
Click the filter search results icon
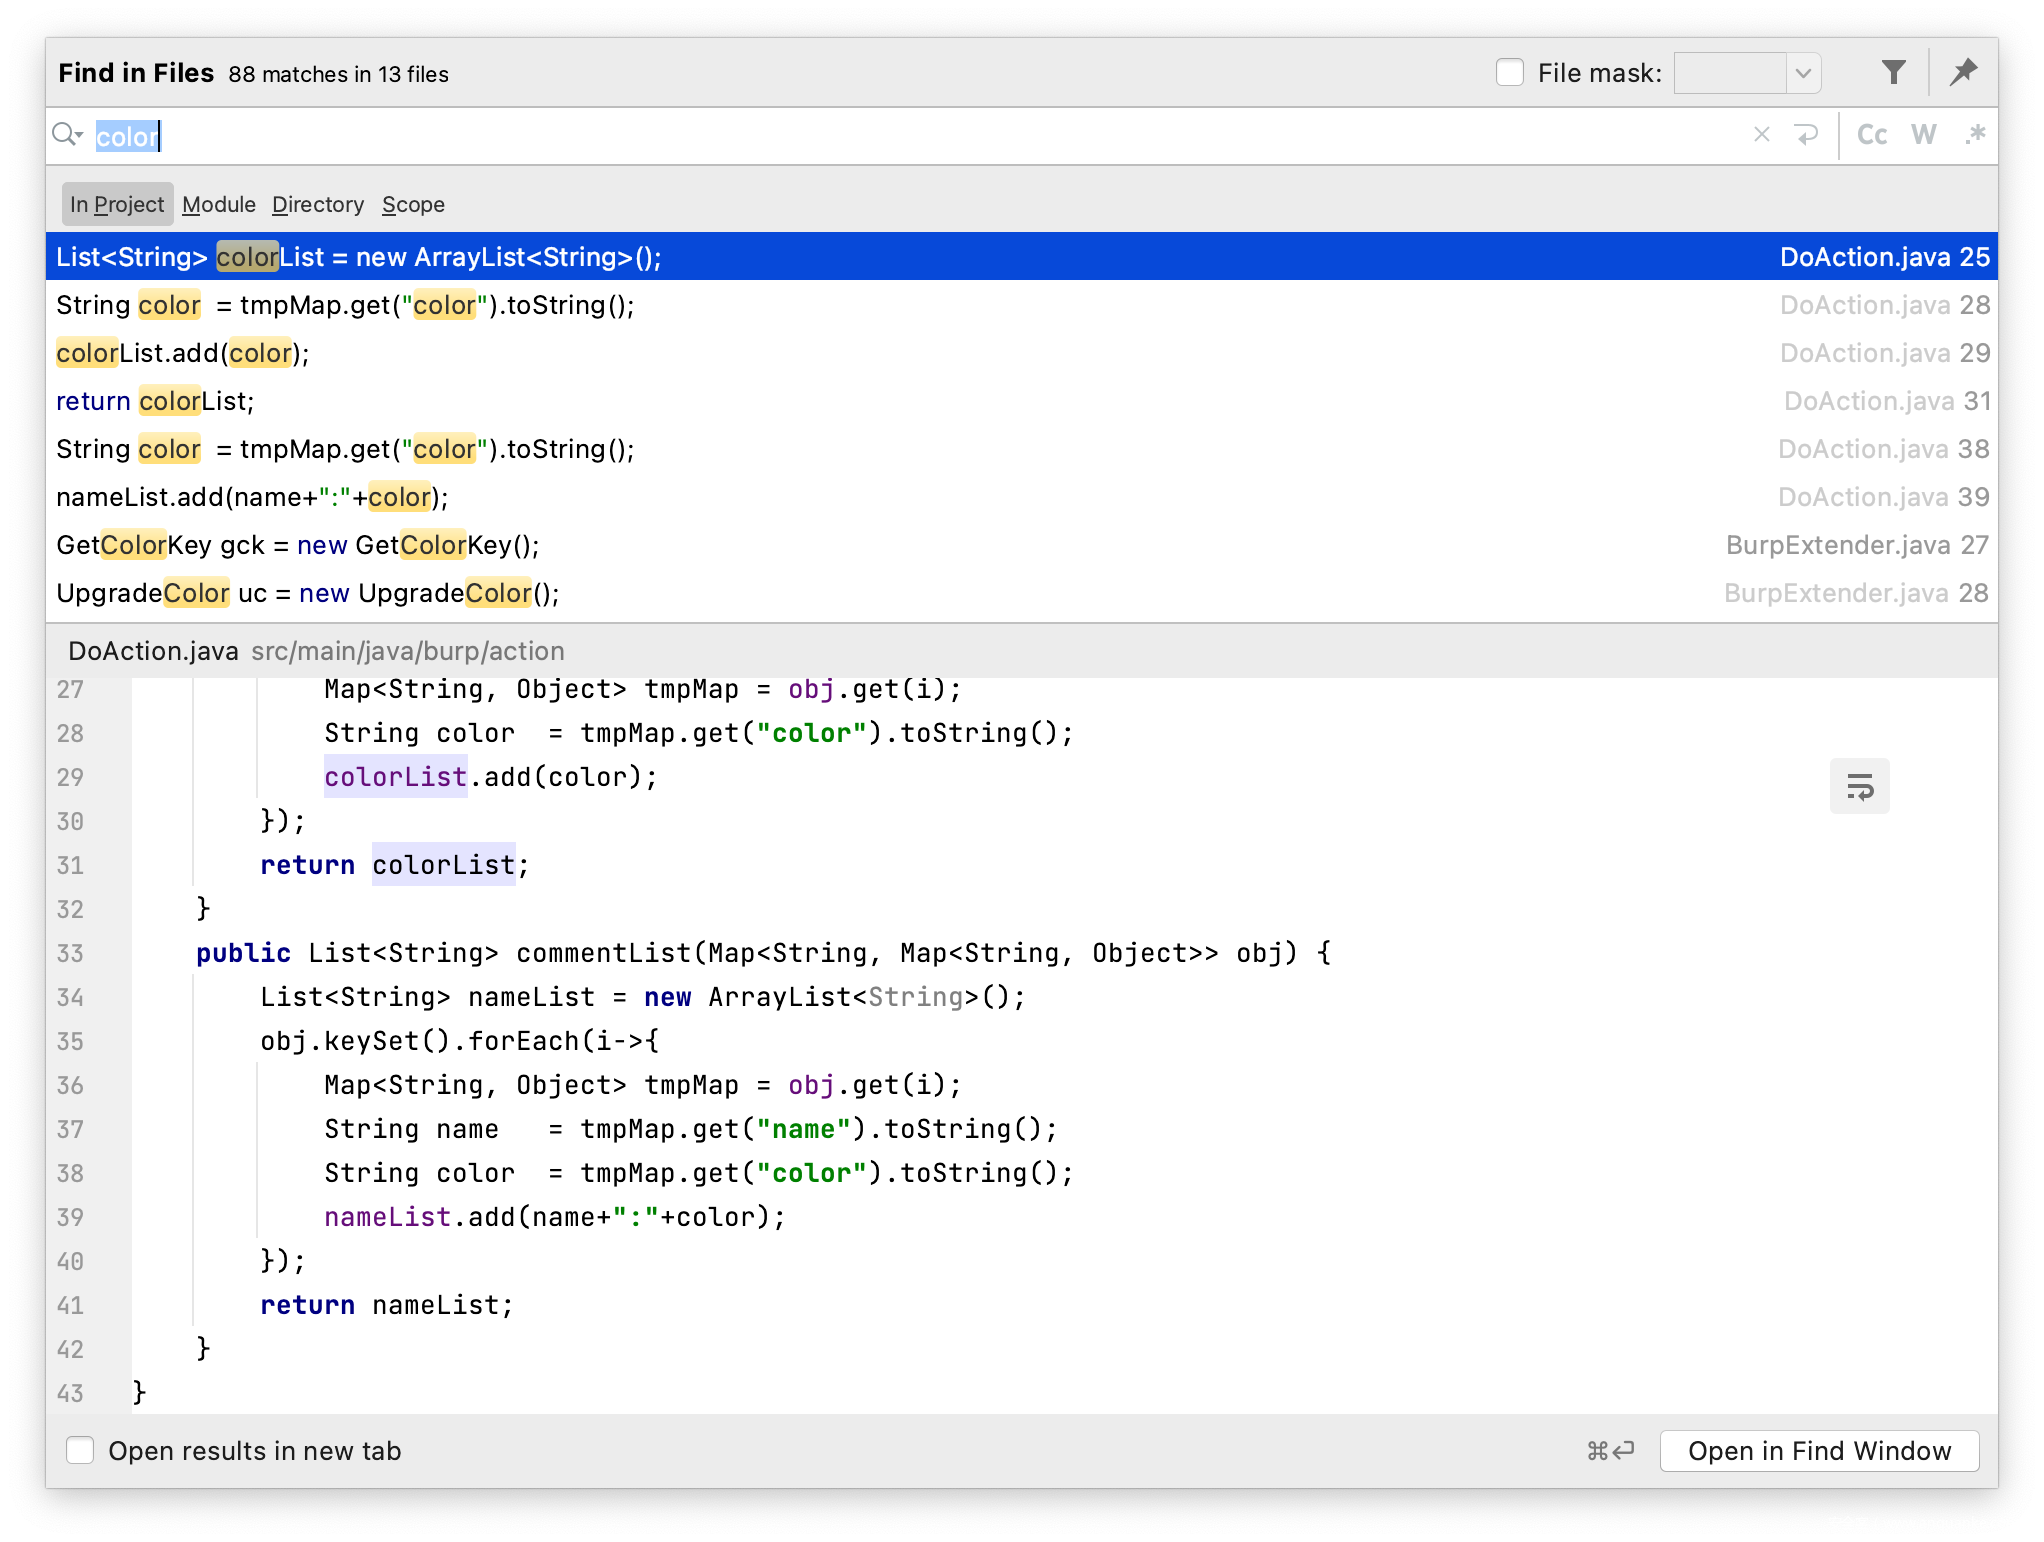[1893, 72]
